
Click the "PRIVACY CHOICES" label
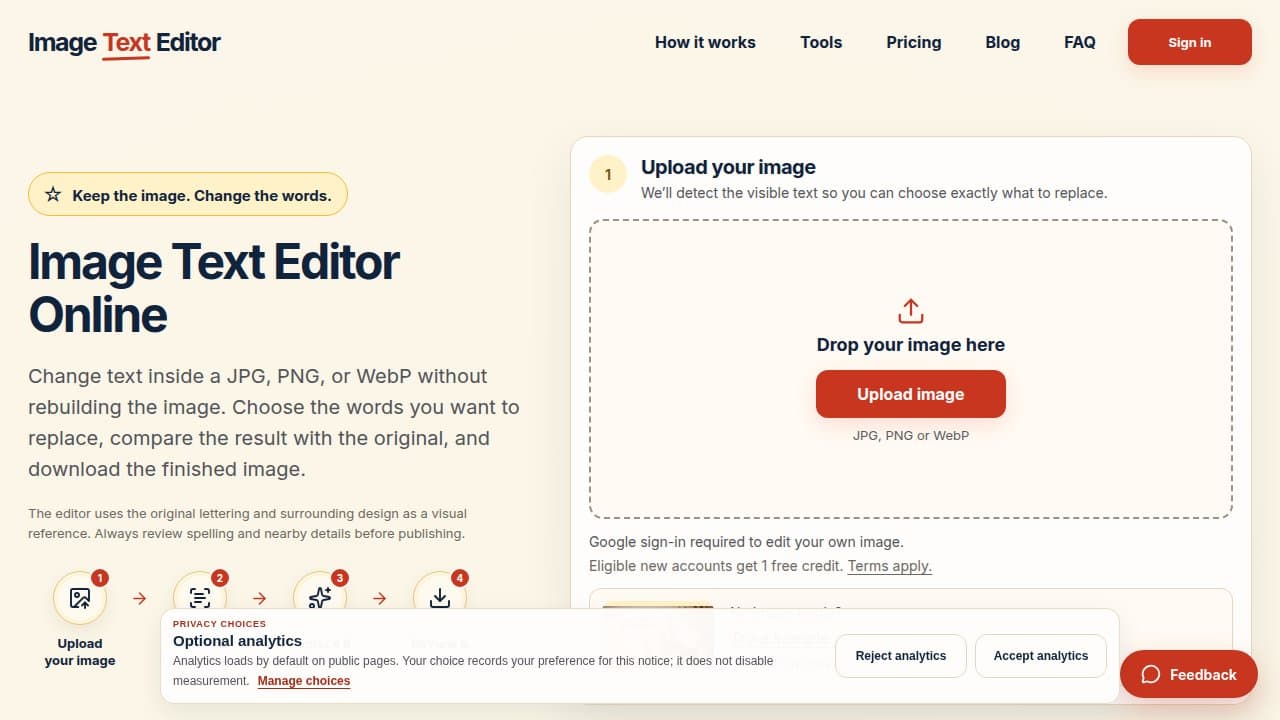tap(219, 624)
